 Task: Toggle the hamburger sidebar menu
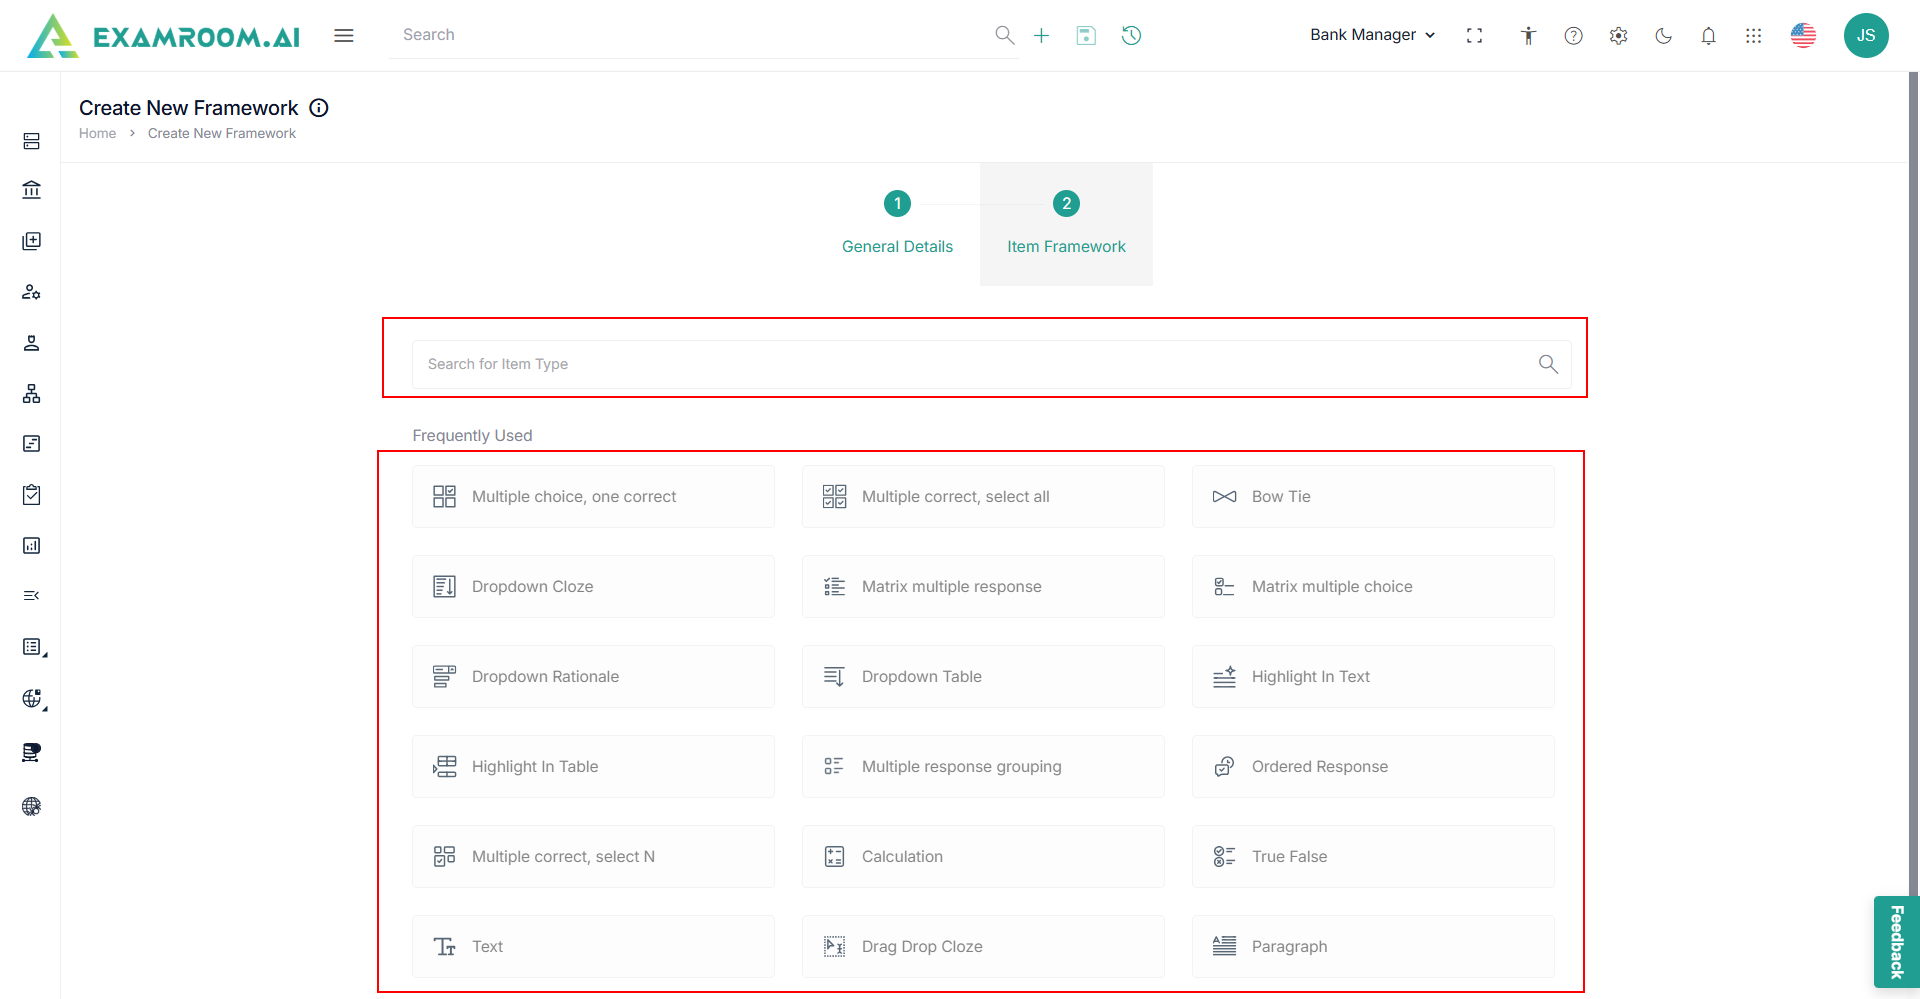tap(344, 36)
